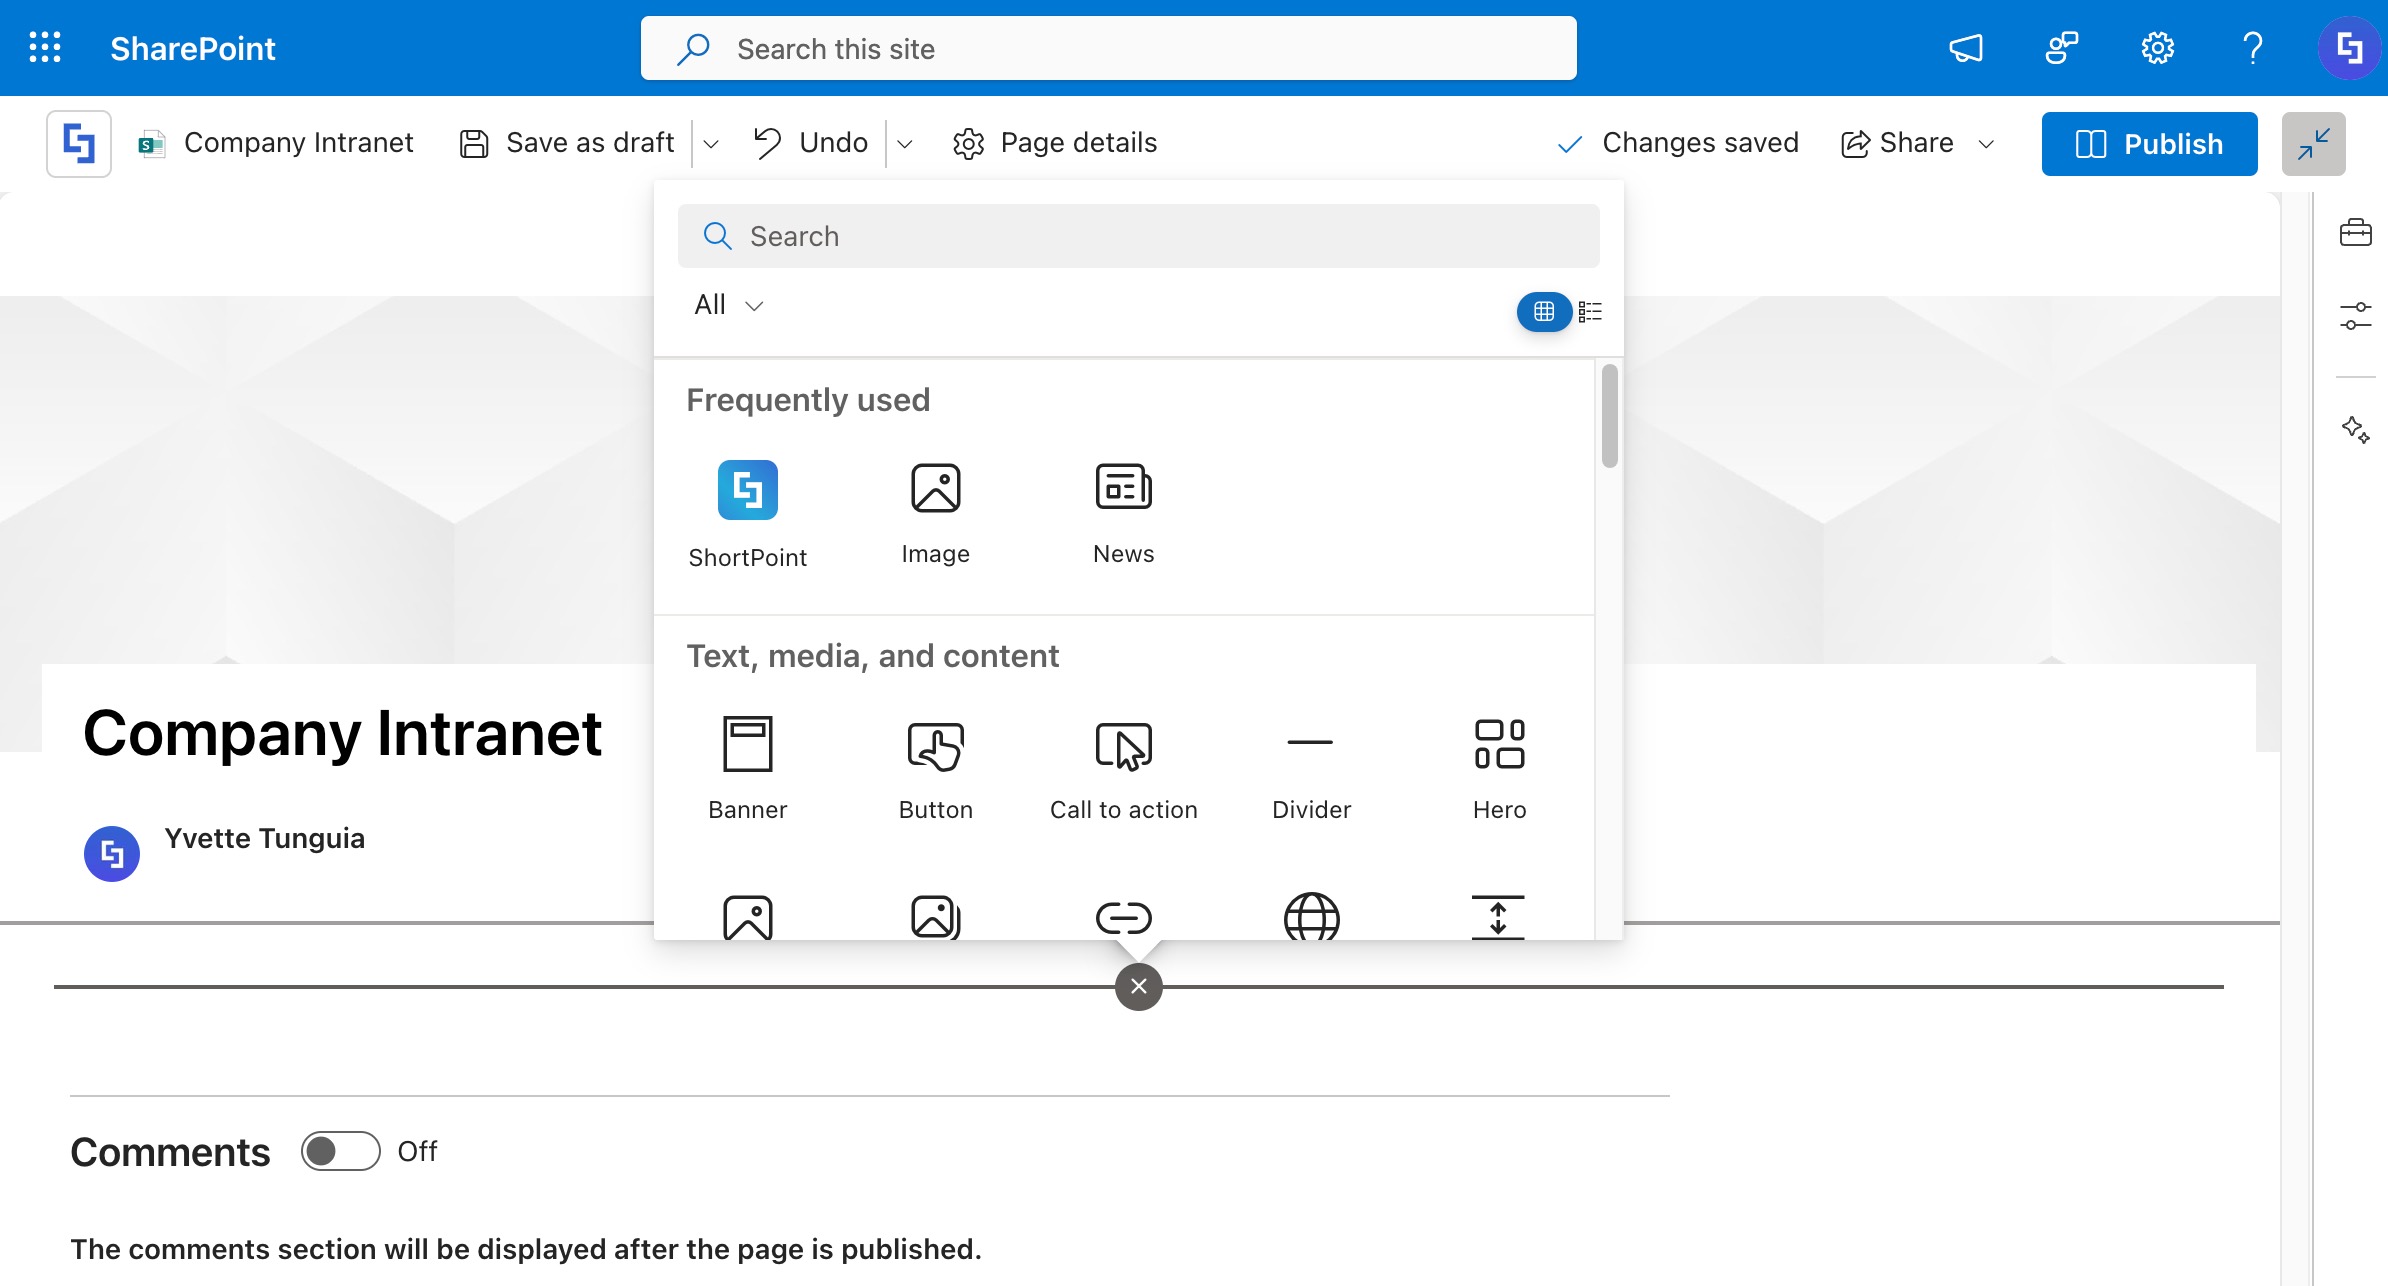Image resolution: width=2388 pixels, height=1286 pixels.
Task: Switch web part picker to list view
Action: [1590, 312]
